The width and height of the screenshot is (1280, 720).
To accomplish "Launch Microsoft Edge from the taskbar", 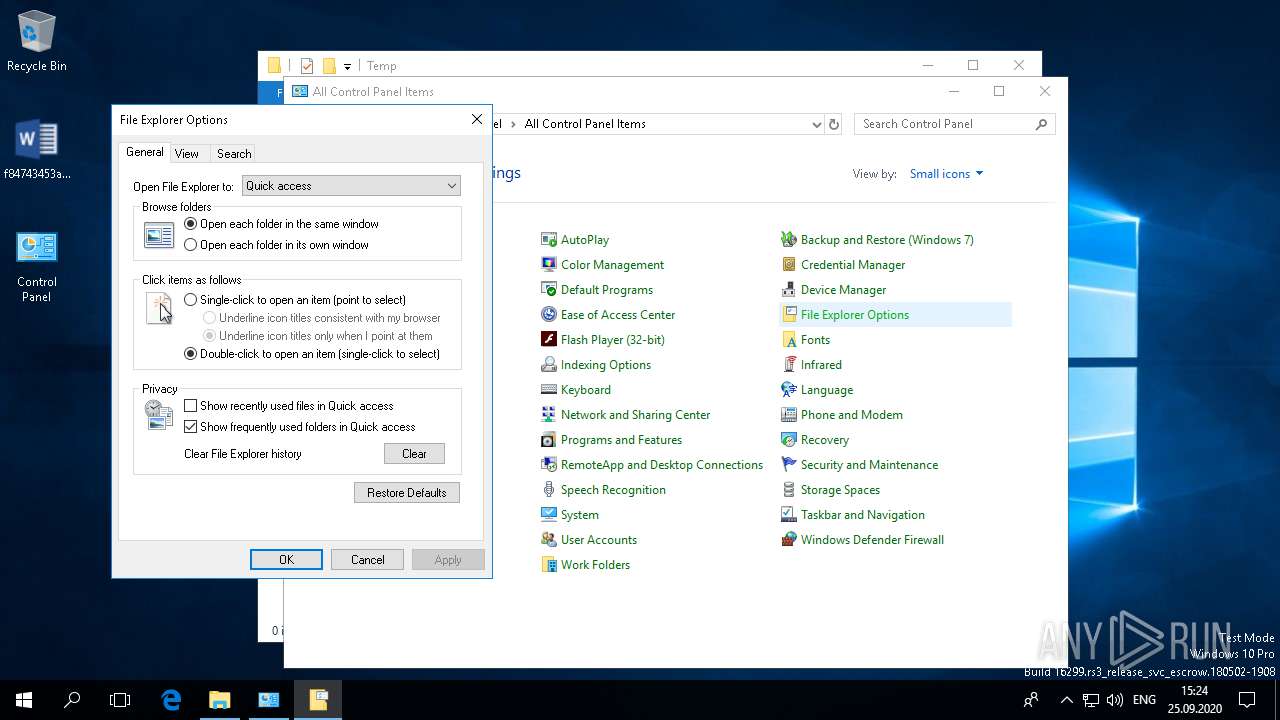I will (x=171, y=700).
